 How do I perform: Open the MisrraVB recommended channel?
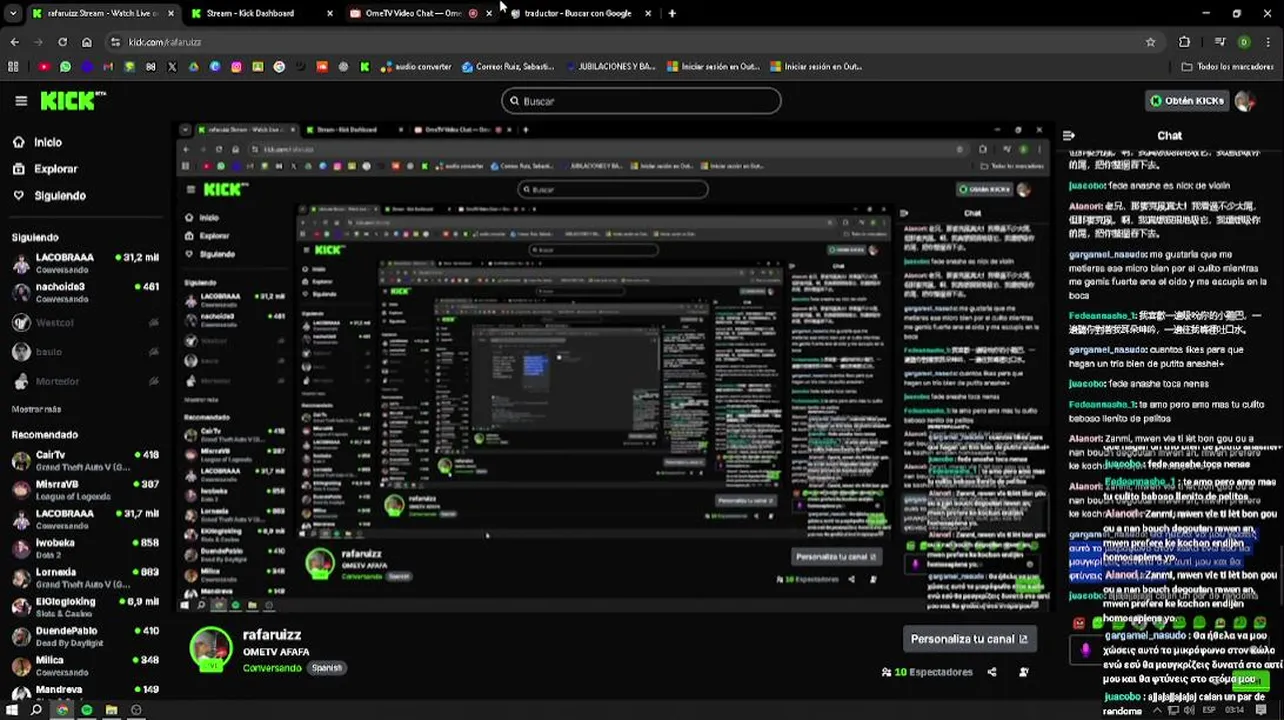[x=85, y=489]
